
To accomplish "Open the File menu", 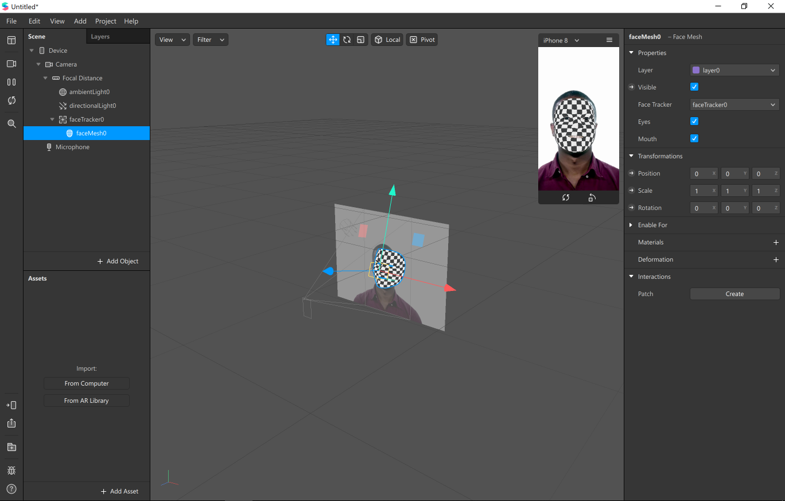I will click(12, 21).
